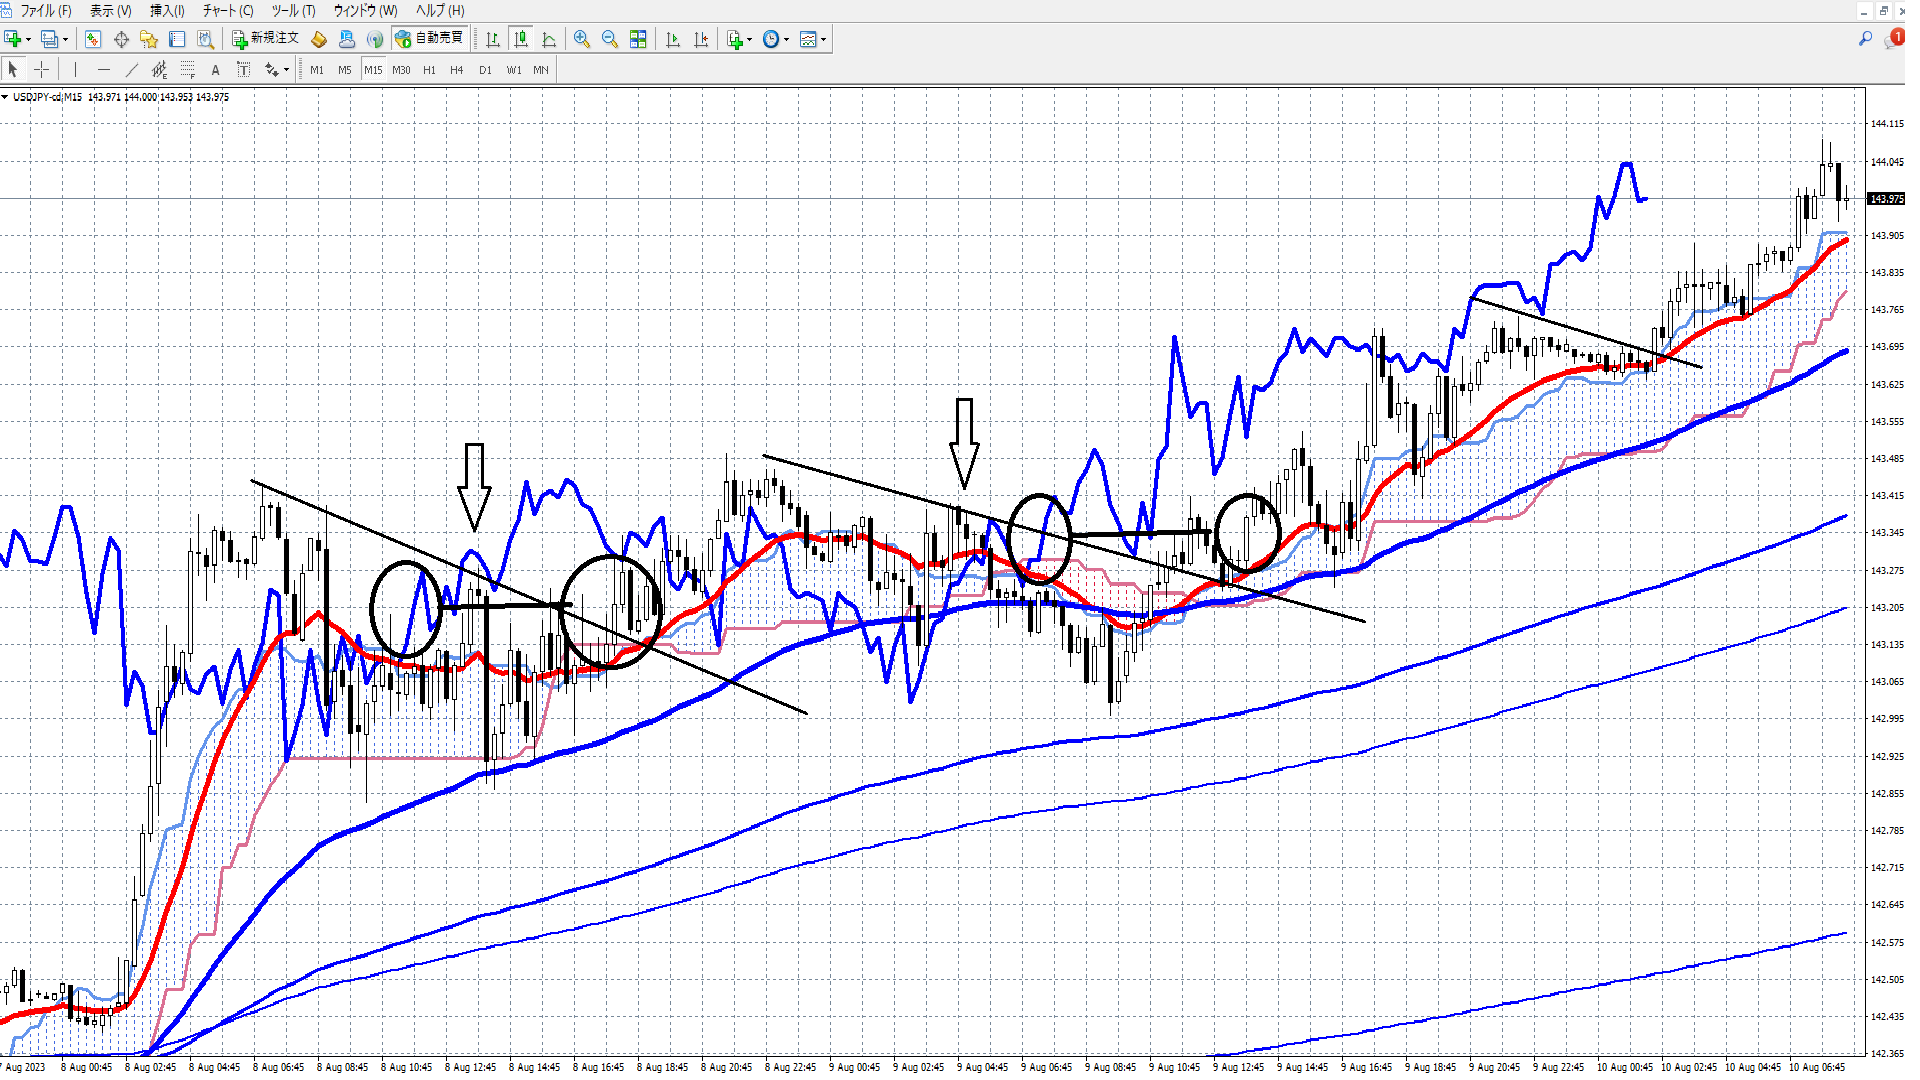Switch chart to bar chart mode
1920x1080 pixels.
pos(493,39)
